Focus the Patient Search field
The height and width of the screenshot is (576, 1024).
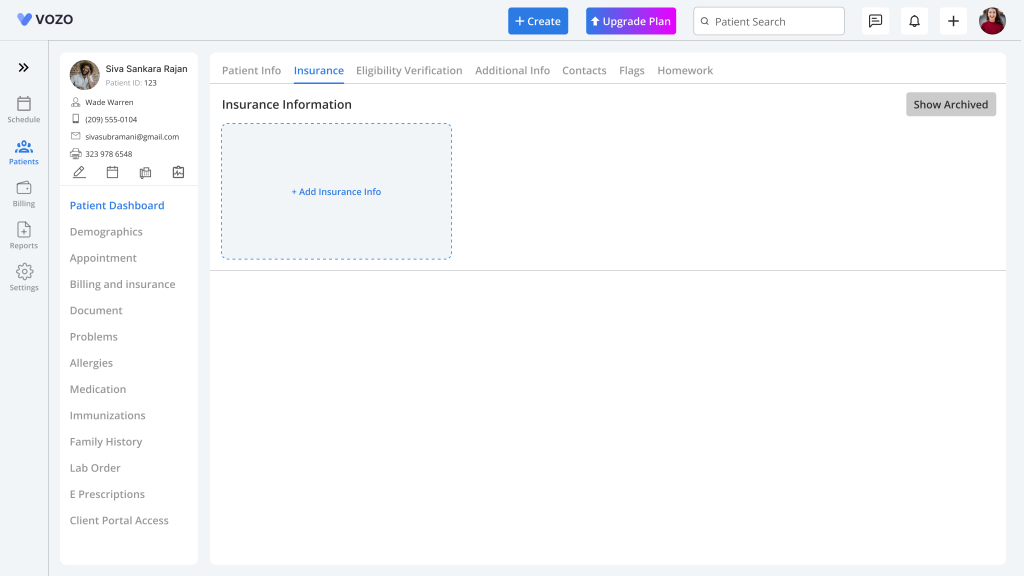pos(769,21)
